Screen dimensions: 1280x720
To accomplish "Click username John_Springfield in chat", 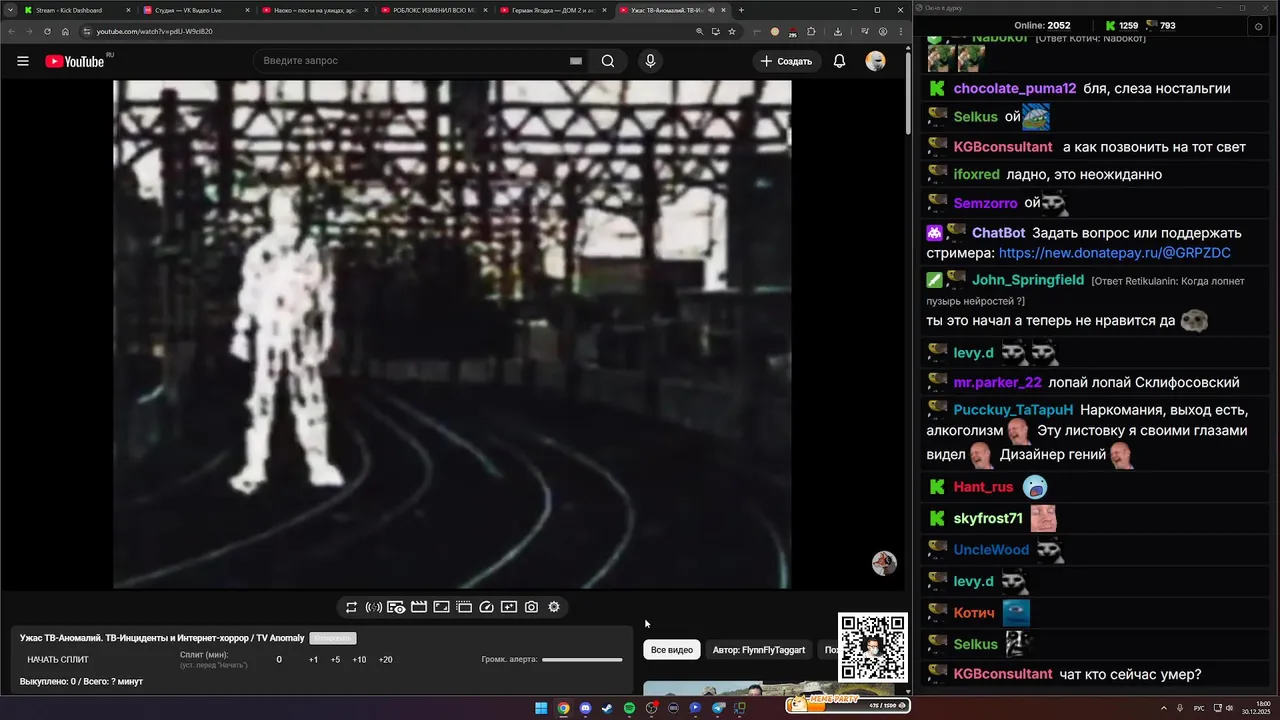I will (1028, 280).
